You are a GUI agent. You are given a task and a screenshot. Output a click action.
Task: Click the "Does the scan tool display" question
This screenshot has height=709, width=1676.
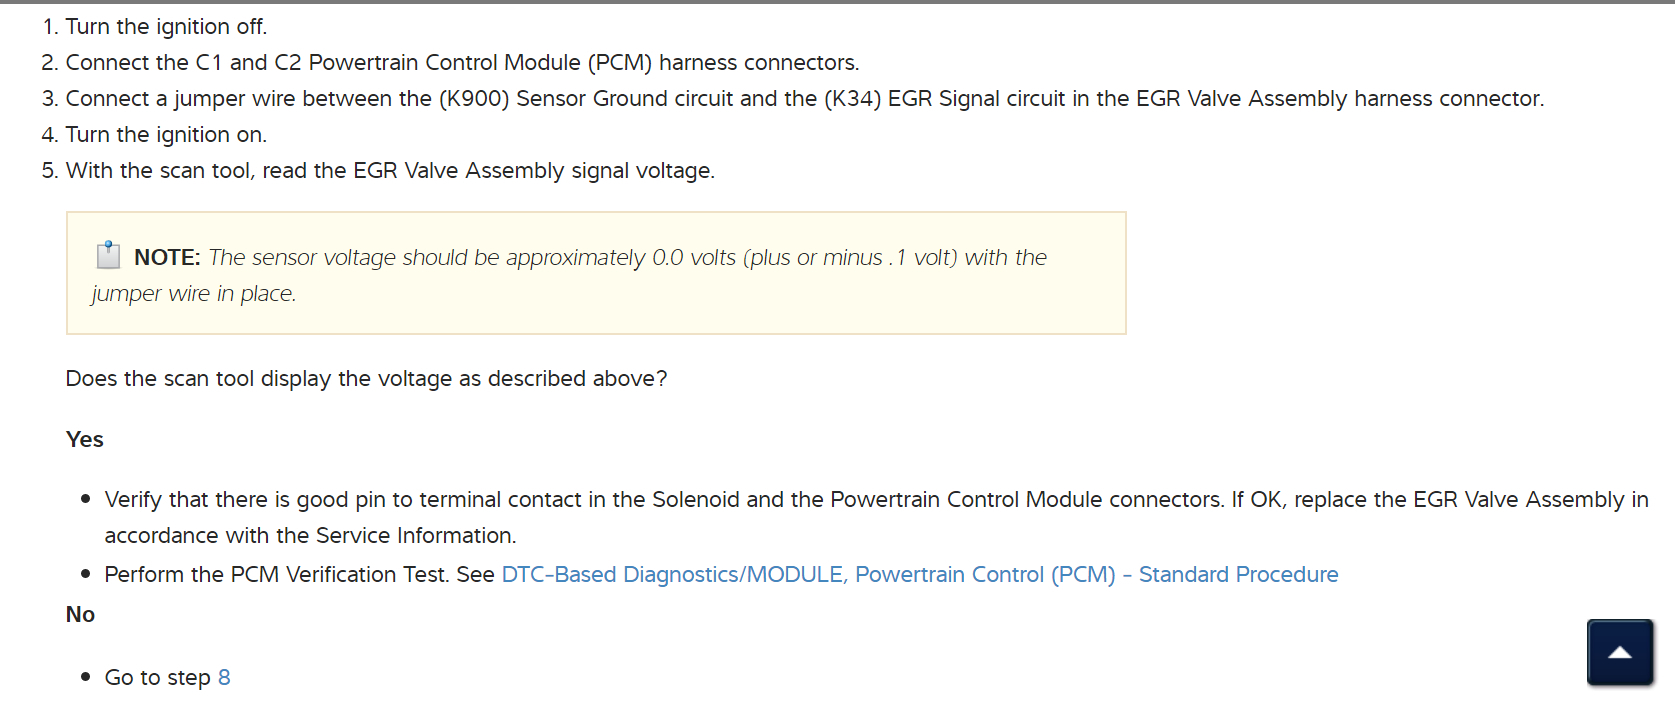(x=366, y=379)
